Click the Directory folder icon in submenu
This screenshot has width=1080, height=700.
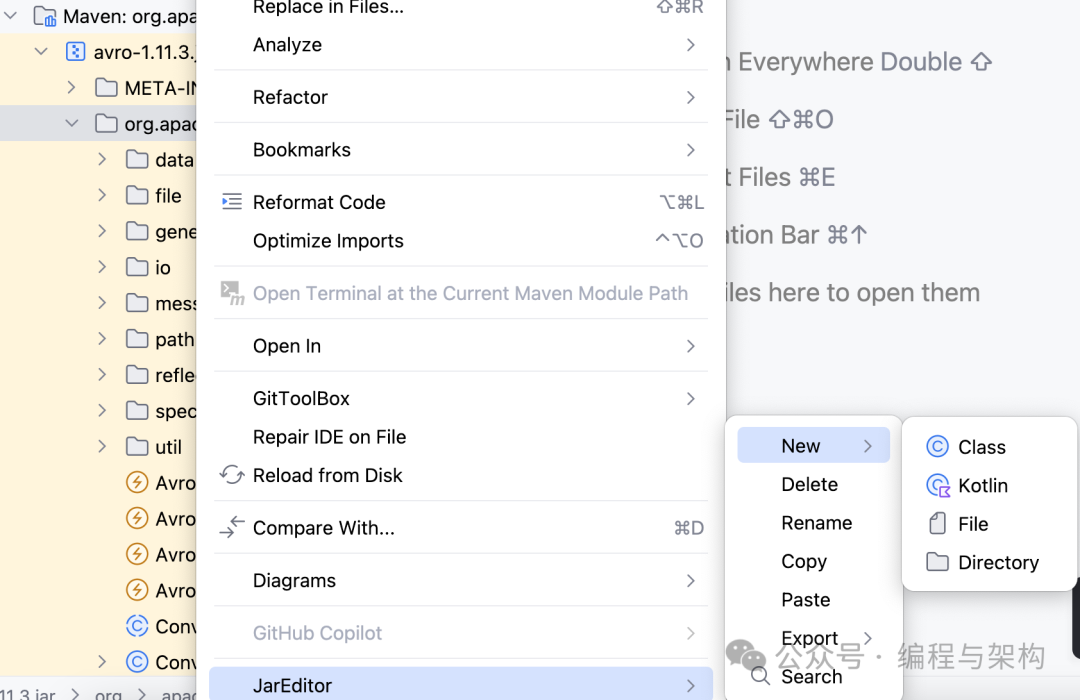(937, 562)
